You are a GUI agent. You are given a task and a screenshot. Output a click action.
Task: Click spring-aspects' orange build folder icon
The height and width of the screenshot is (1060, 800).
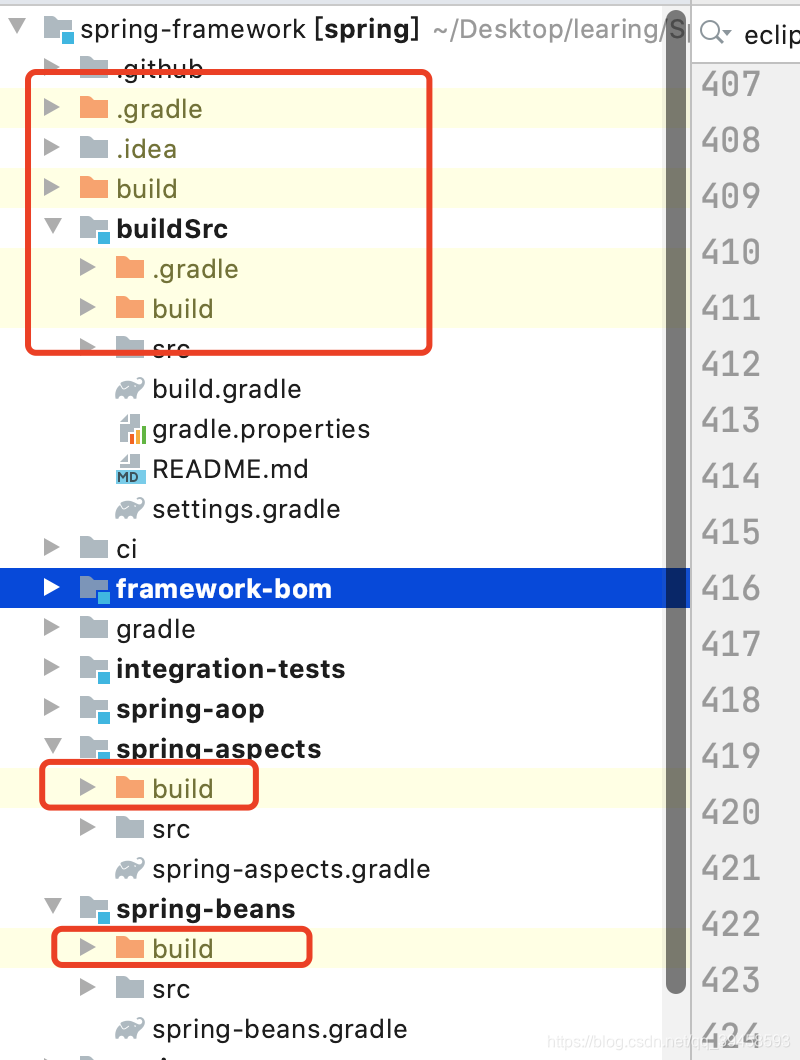click(x=130, y=787)
